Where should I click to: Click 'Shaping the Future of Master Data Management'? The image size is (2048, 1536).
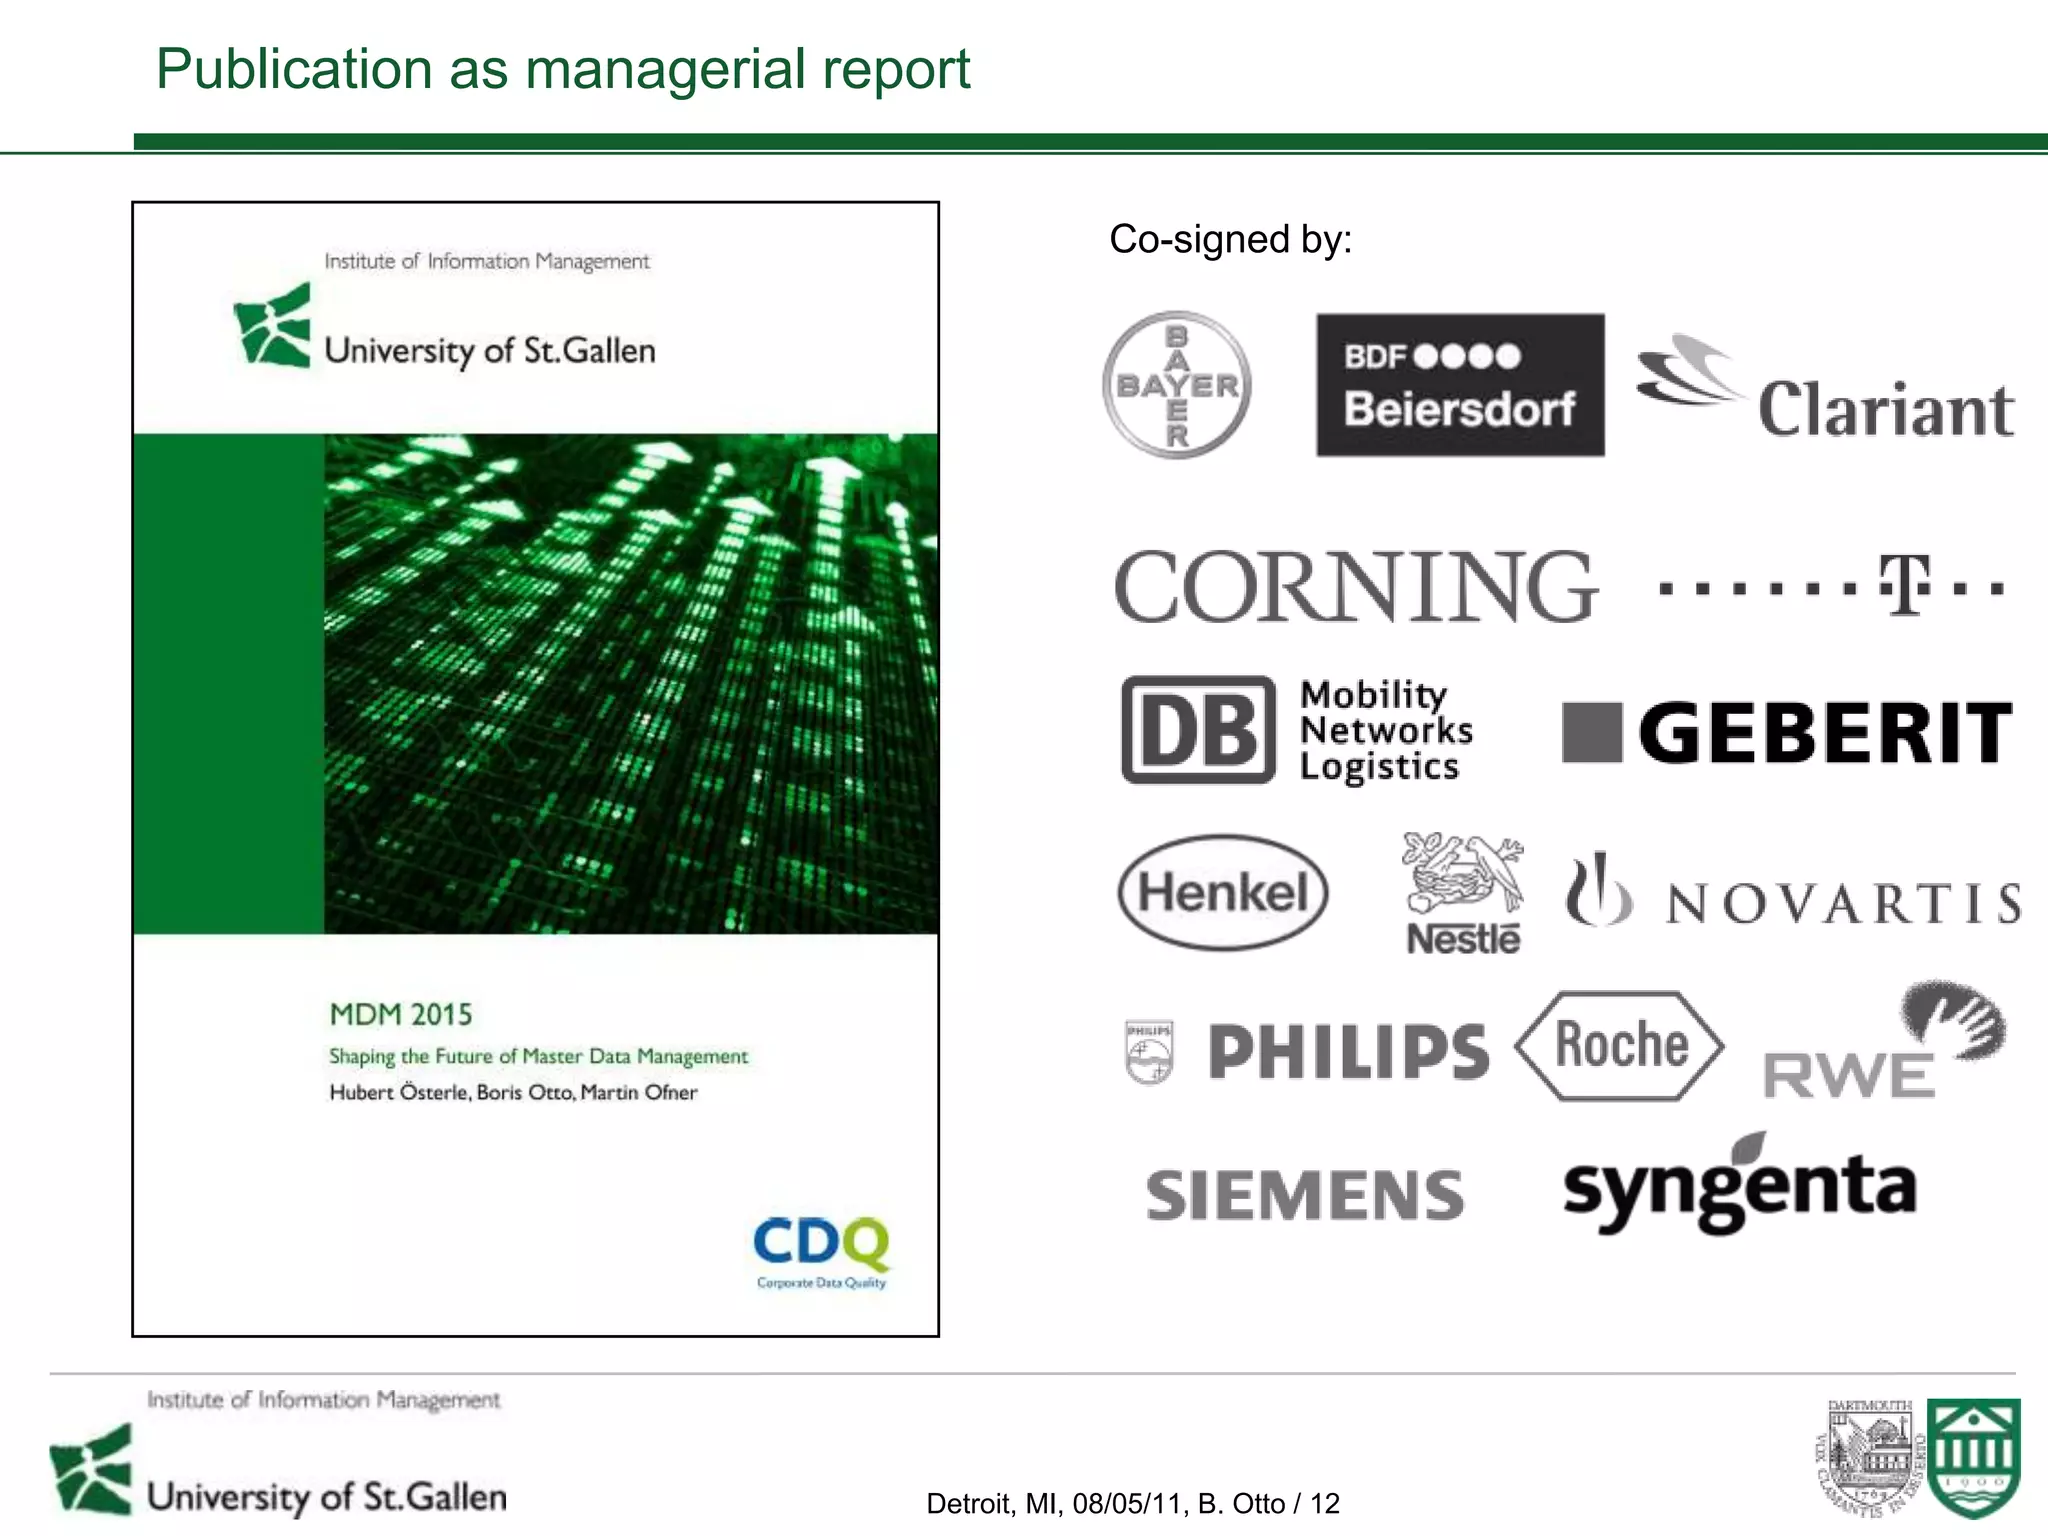point(538,1056)
